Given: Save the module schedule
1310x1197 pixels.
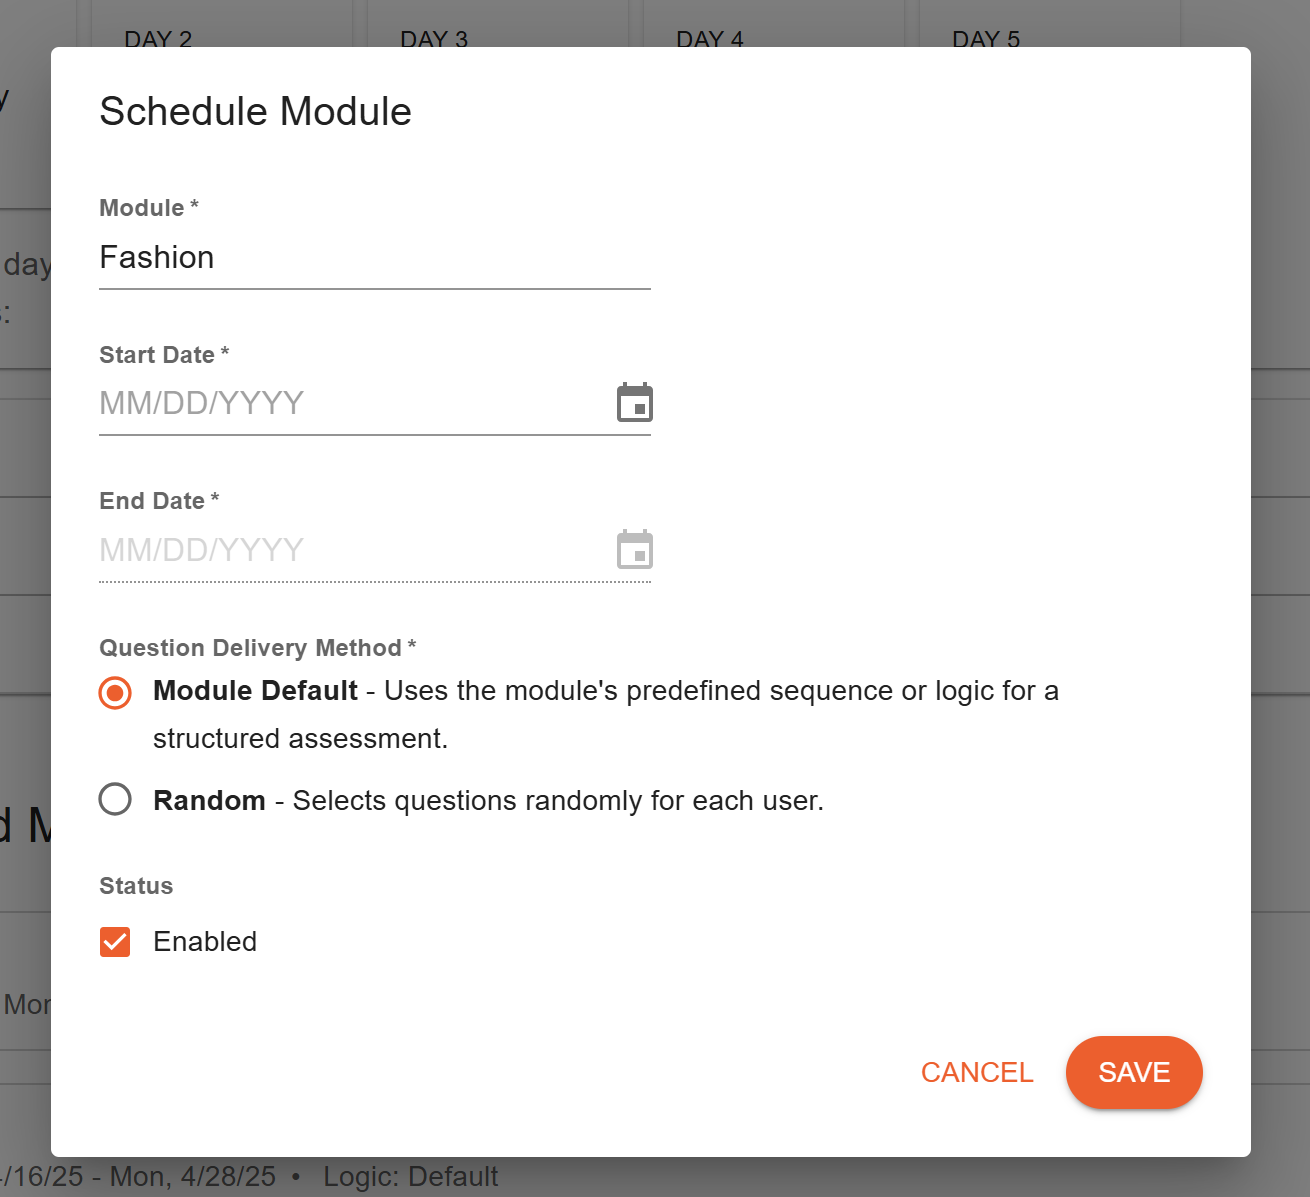Looking at the screenshot, I should tap(1134, 1072).
